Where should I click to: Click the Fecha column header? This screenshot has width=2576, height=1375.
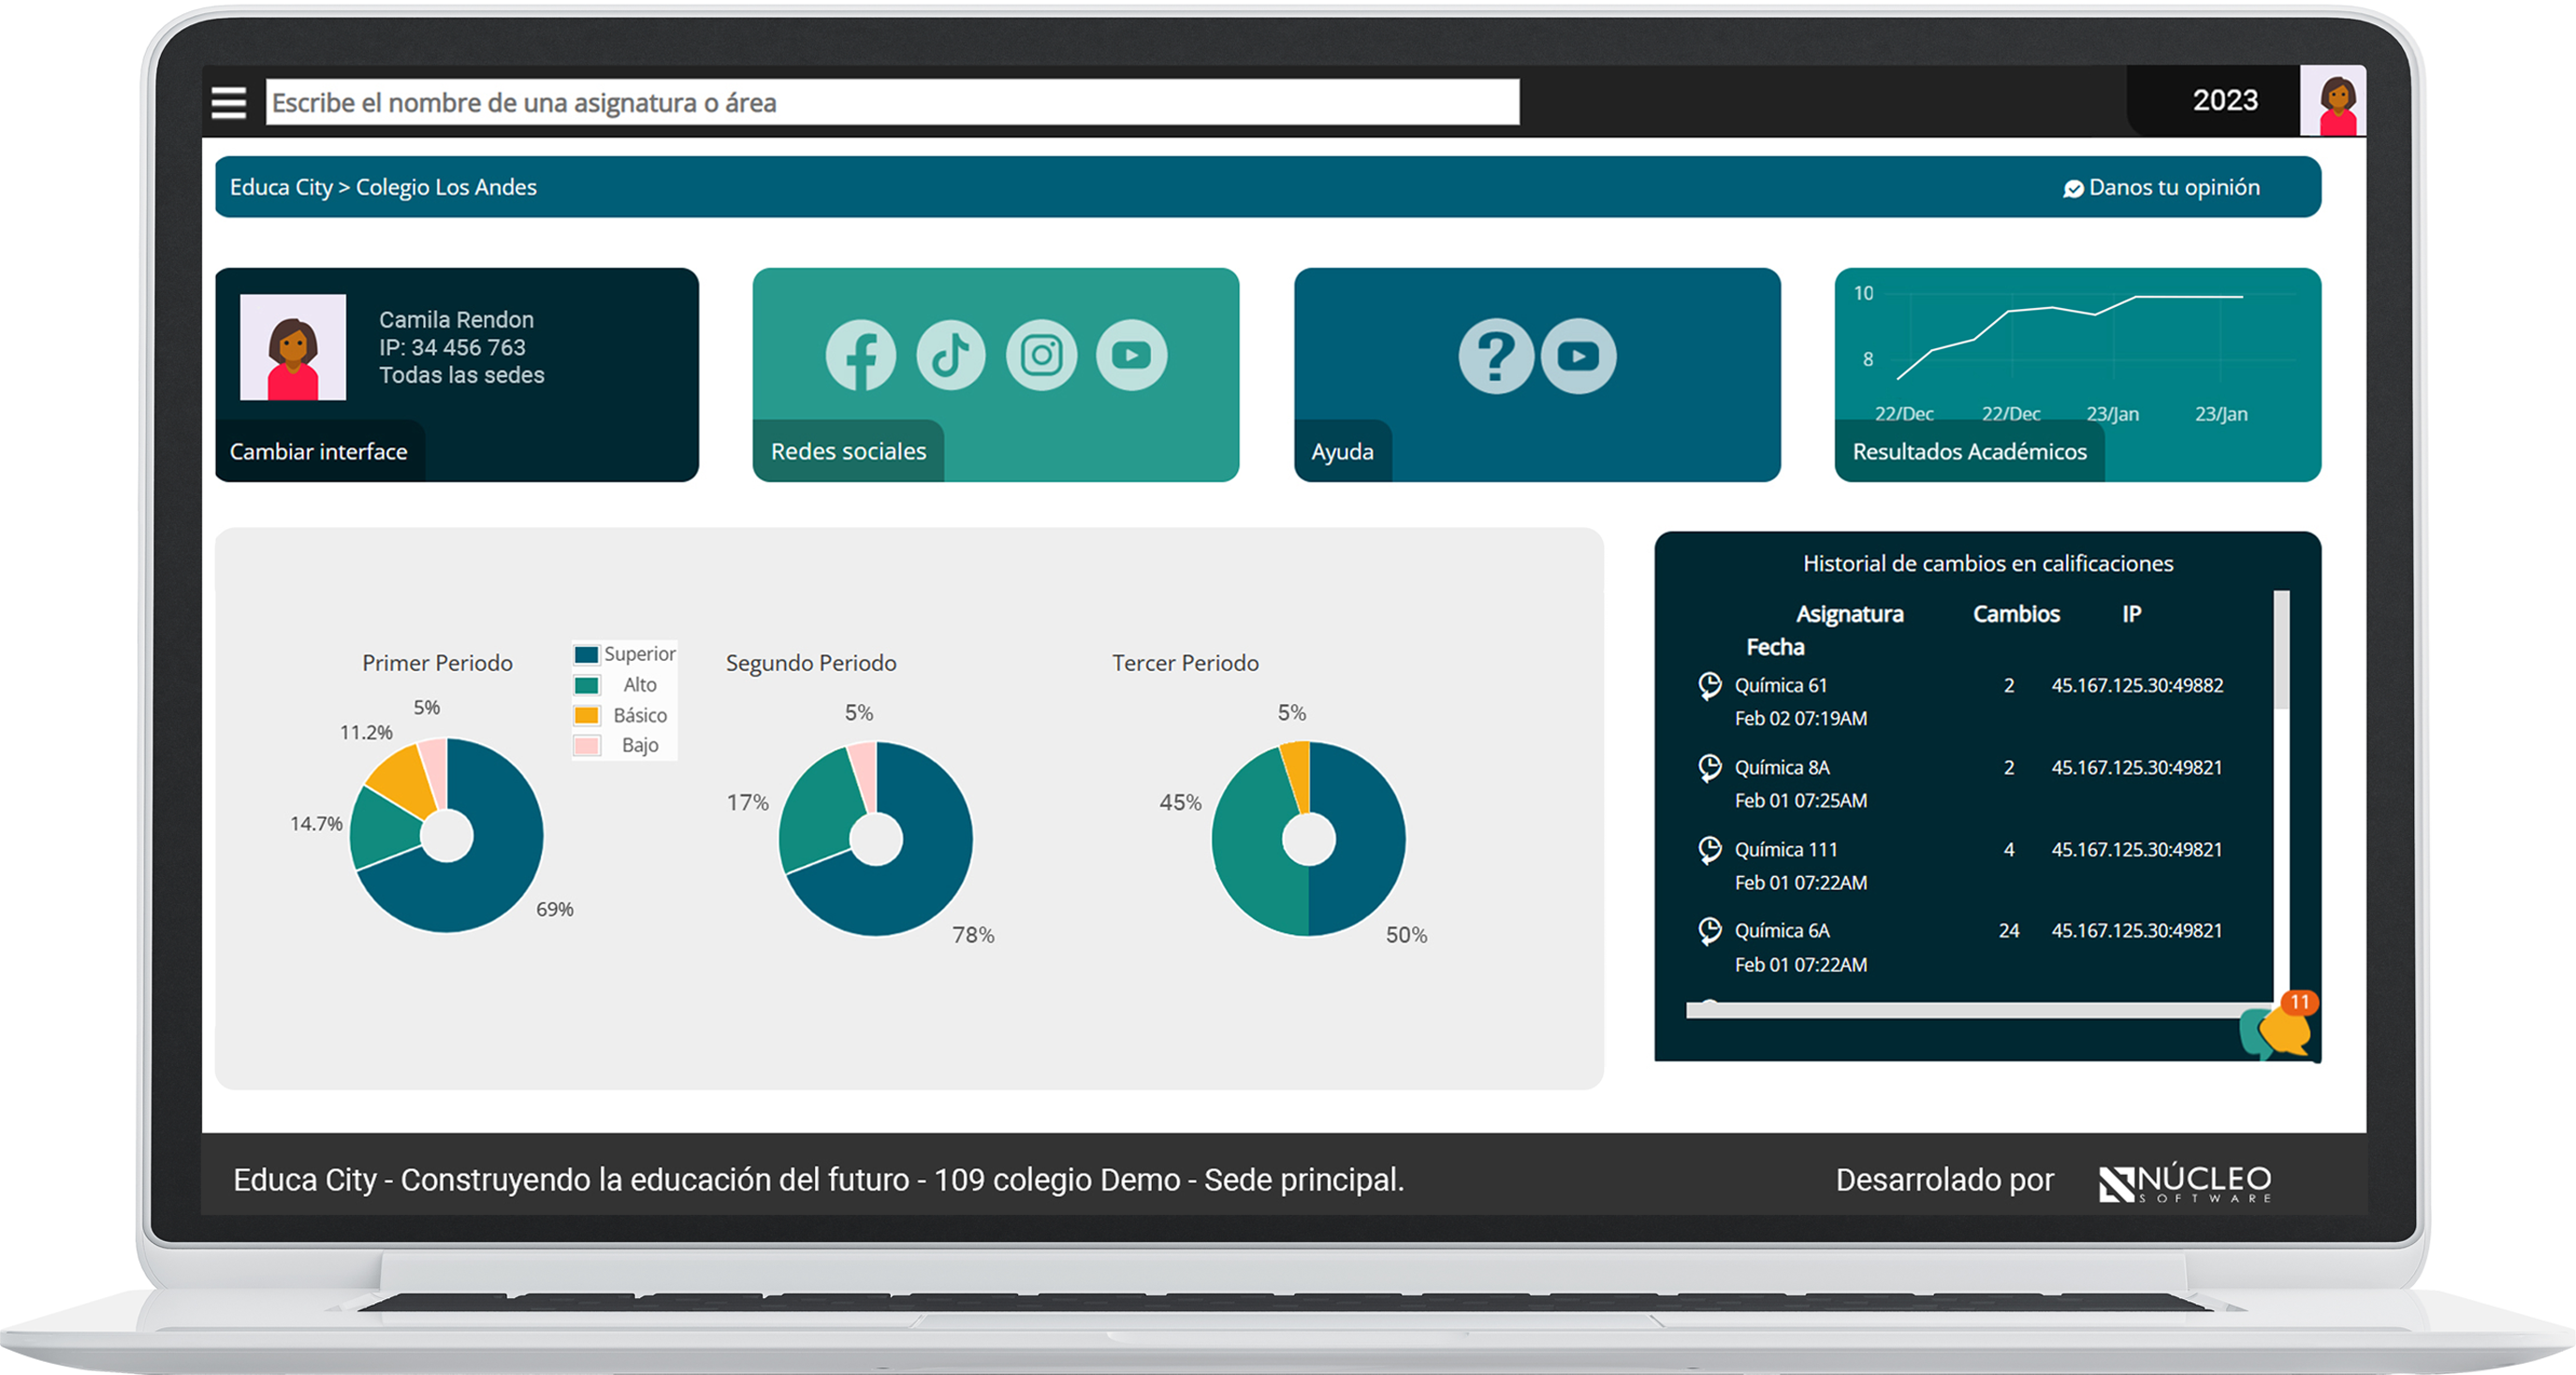1775,647
